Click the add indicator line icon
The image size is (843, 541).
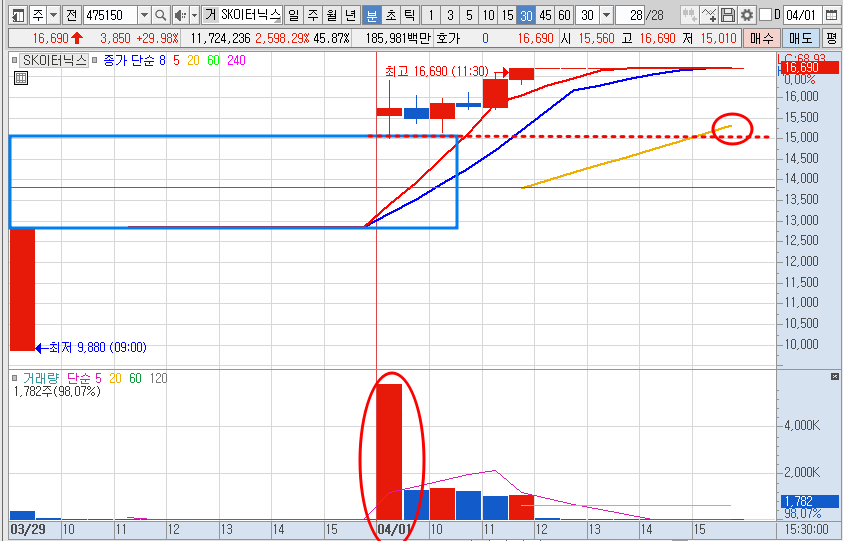pos(709,15)
